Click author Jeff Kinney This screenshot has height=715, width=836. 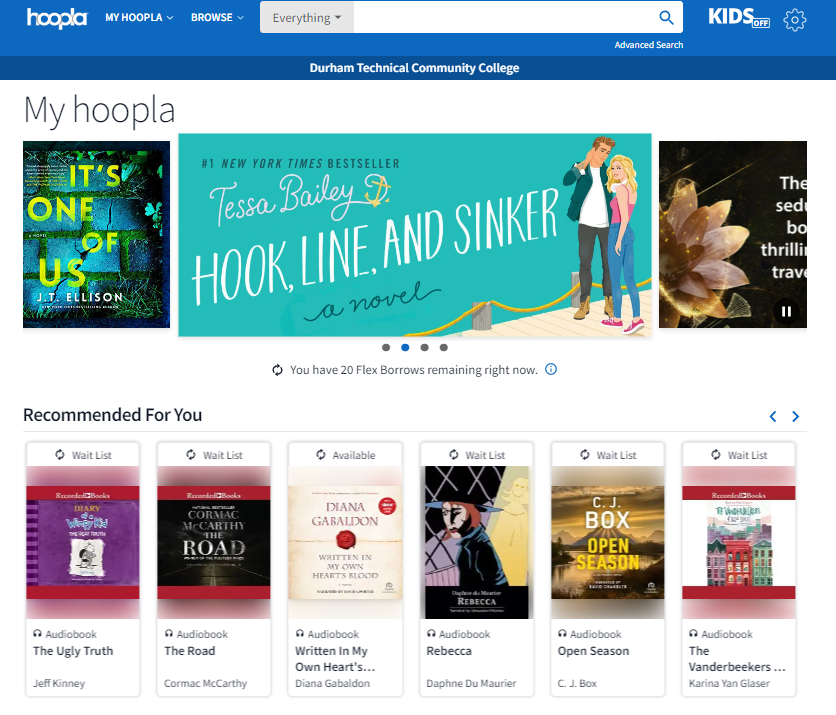(59, 683)
